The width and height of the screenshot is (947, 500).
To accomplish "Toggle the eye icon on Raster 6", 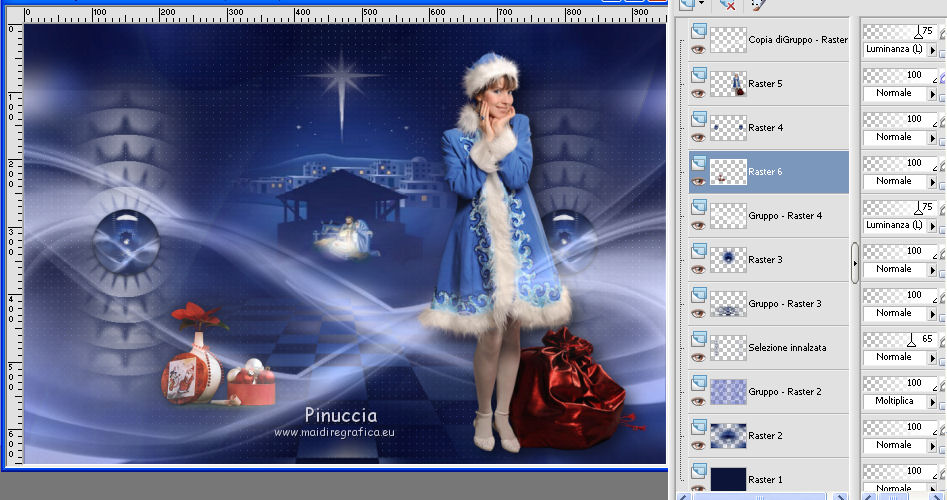I will [698, 182].
